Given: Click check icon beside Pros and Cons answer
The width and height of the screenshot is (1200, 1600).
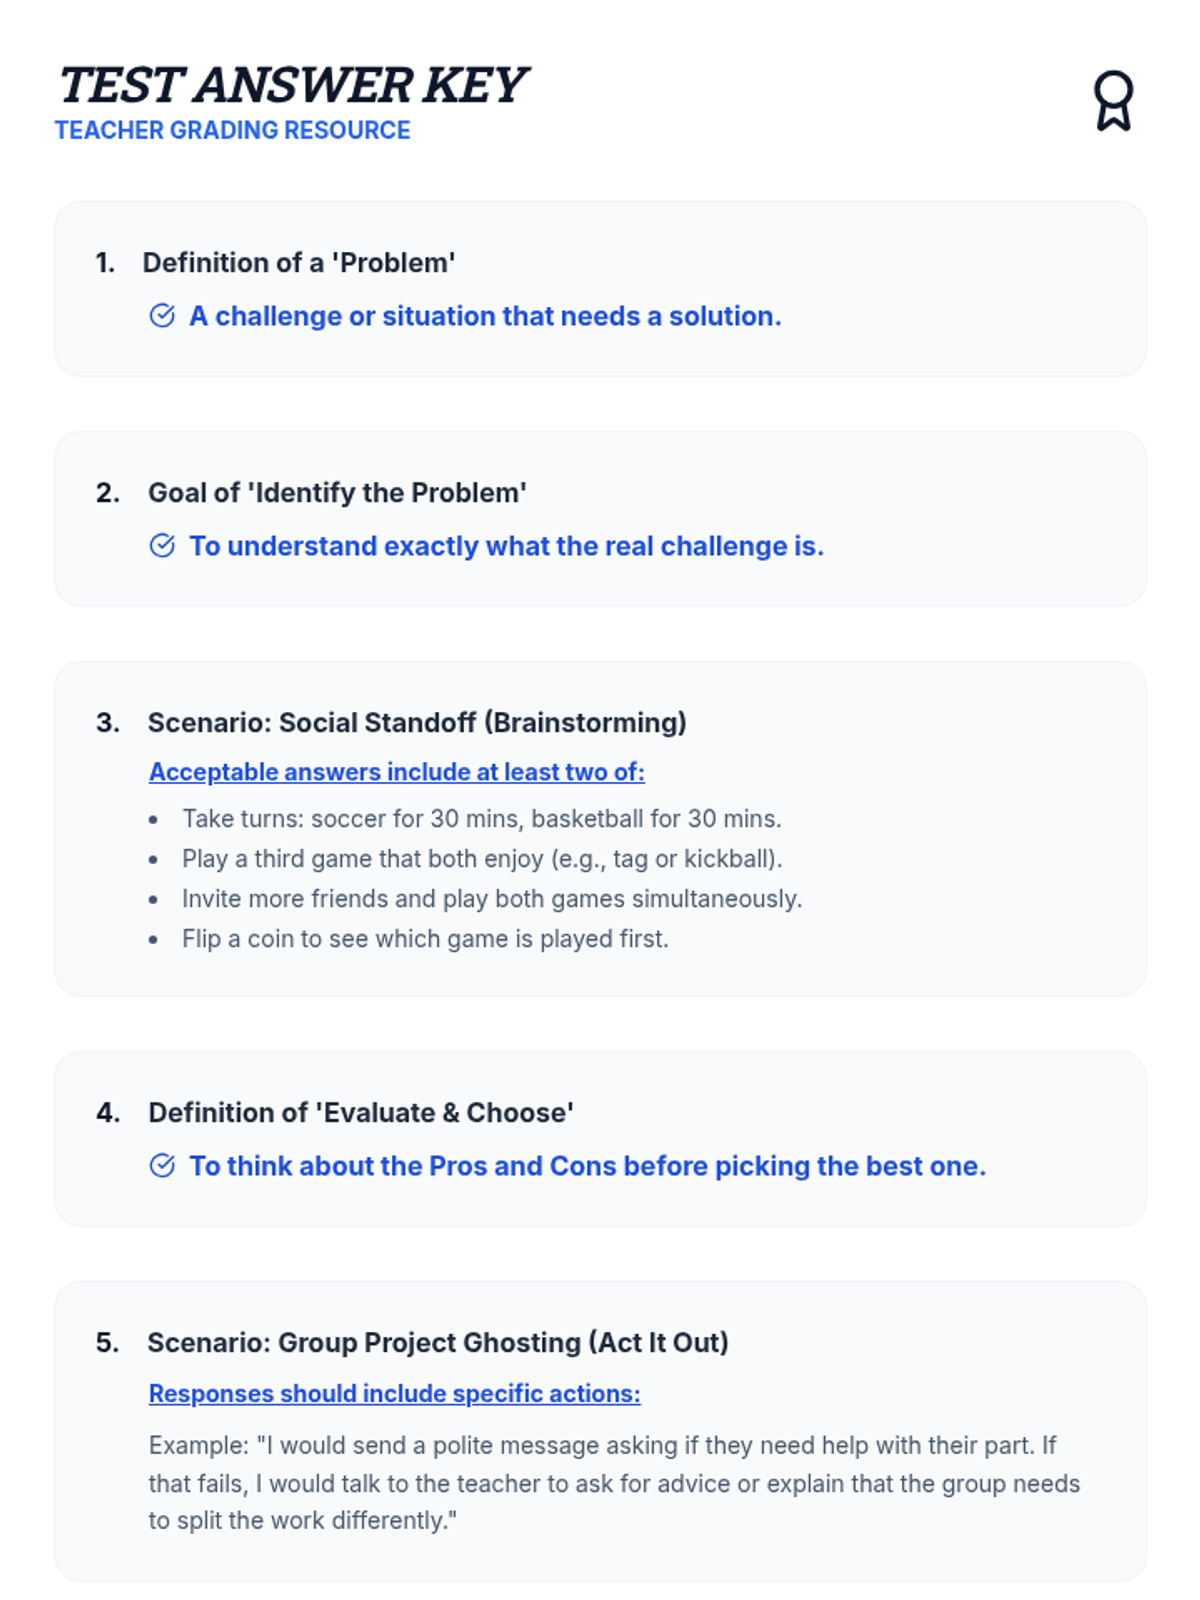Looking at the screenshot, I should coord(162,1166).
